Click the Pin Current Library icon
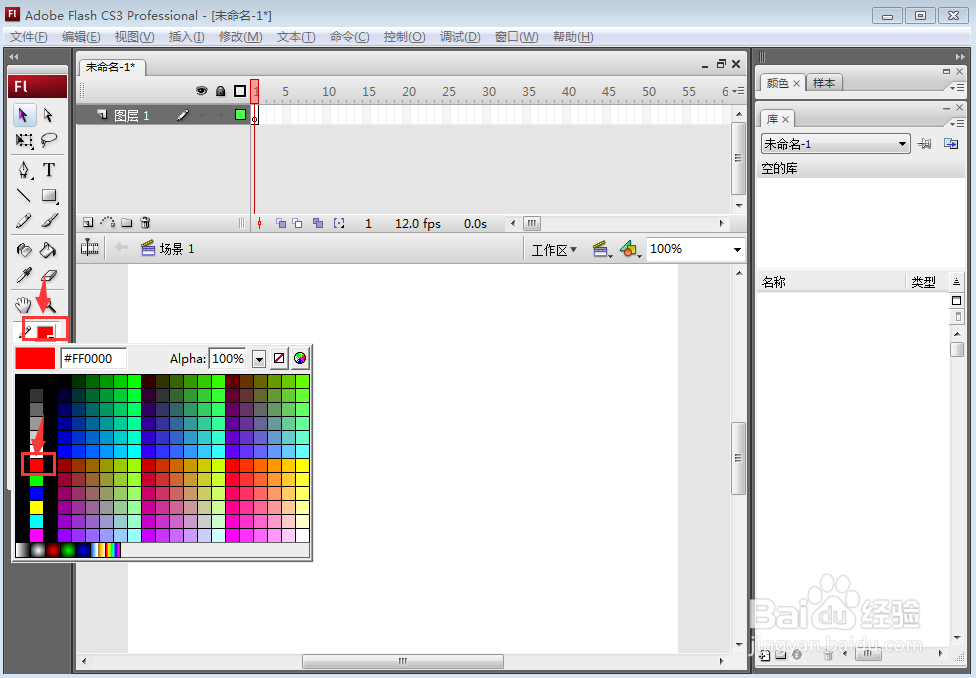976x678 pixels. (x=925, y=144)
